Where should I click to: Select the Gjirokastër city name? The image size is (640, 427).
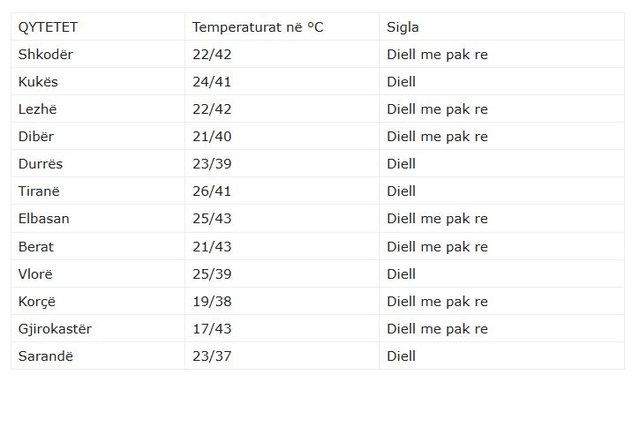[x=55, y=329]
